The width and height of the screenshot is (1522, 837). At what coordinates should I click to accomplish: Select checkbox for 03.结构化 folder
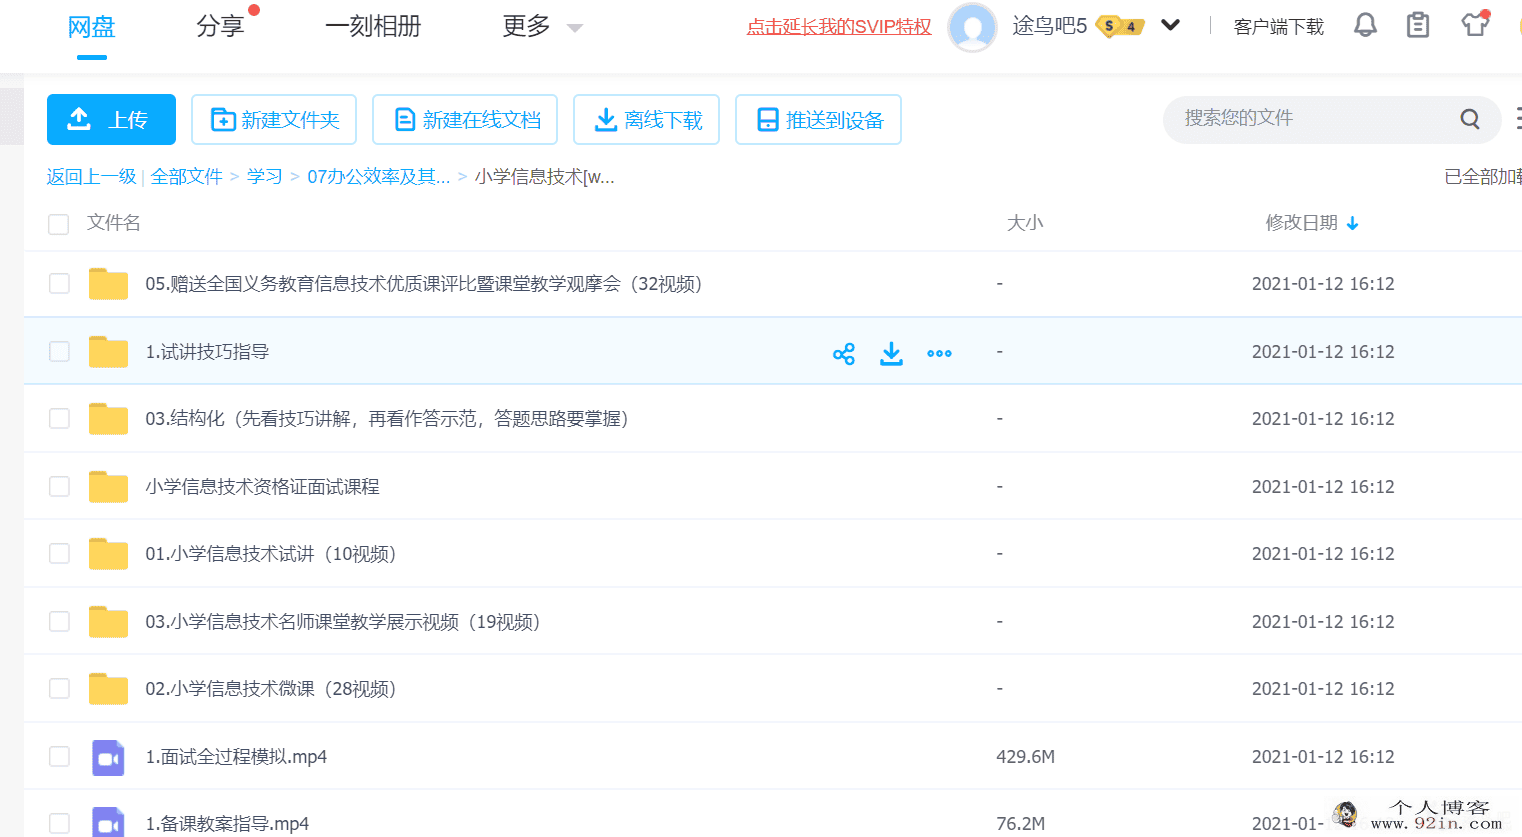click(59, 419)
